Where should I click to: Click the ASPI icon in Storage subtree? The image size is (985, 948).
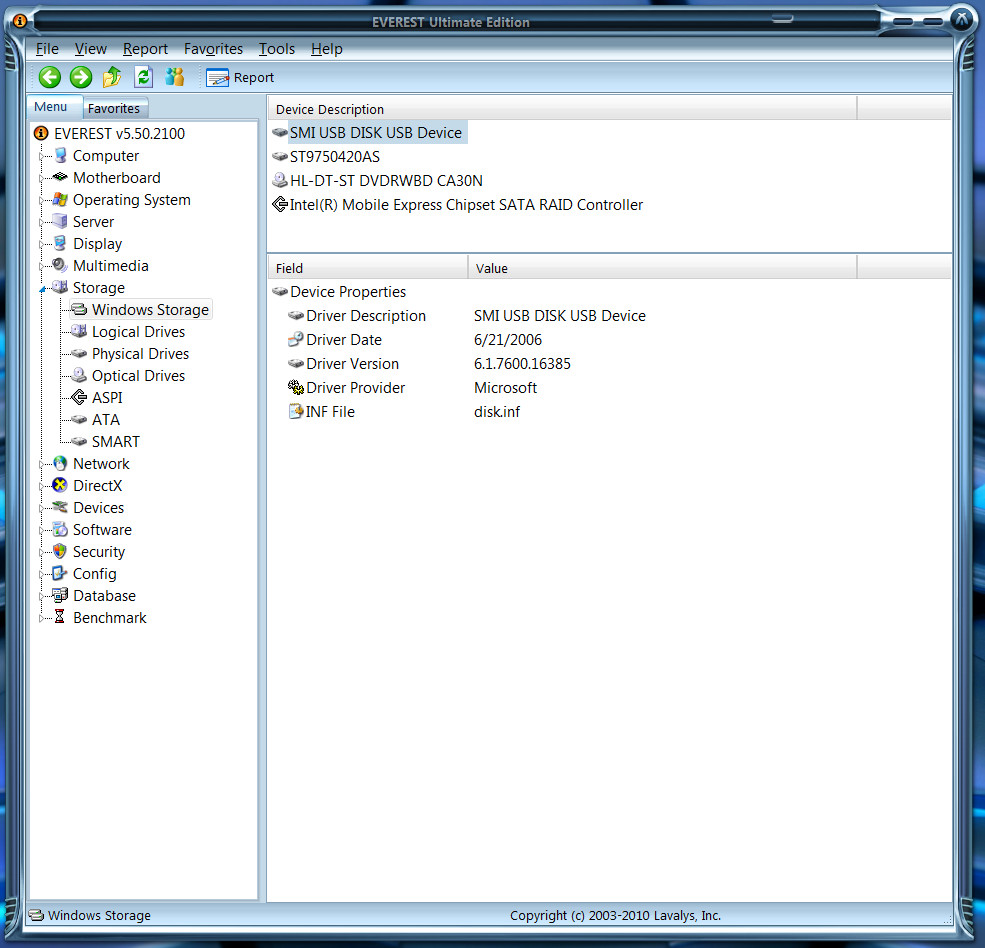pyautogui.click(x=79, y=397)
